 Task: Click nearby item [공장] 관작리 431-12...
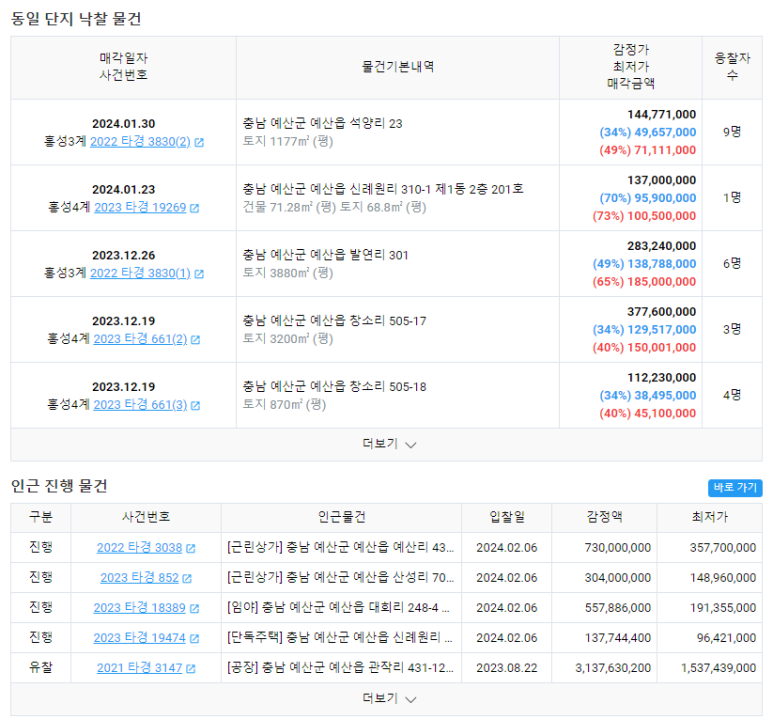click(x=340, y=668)
